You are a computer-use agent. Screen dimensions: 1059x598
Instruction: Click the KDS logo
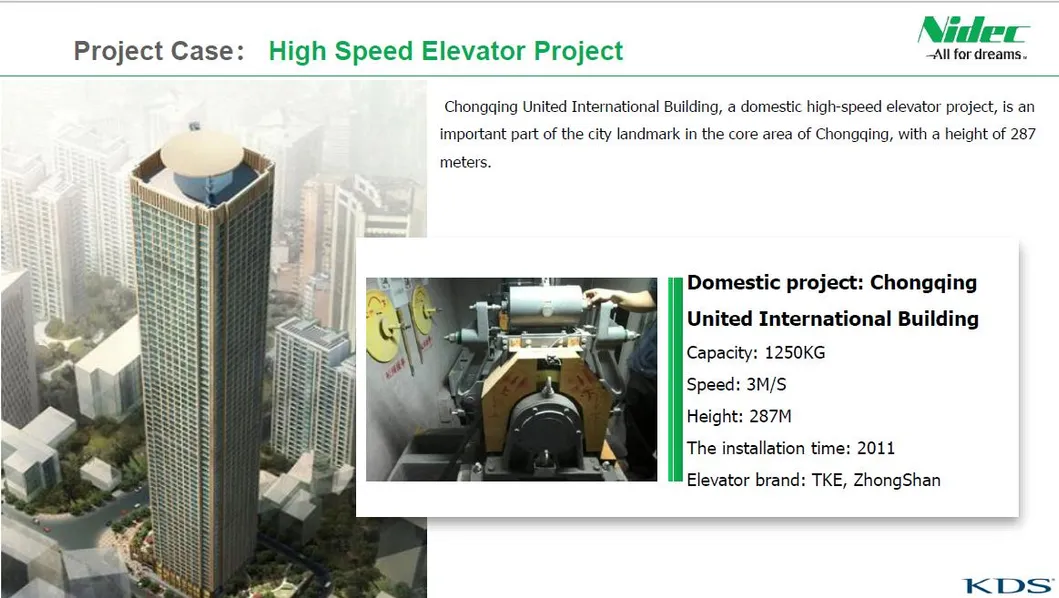pos(1008,585)
